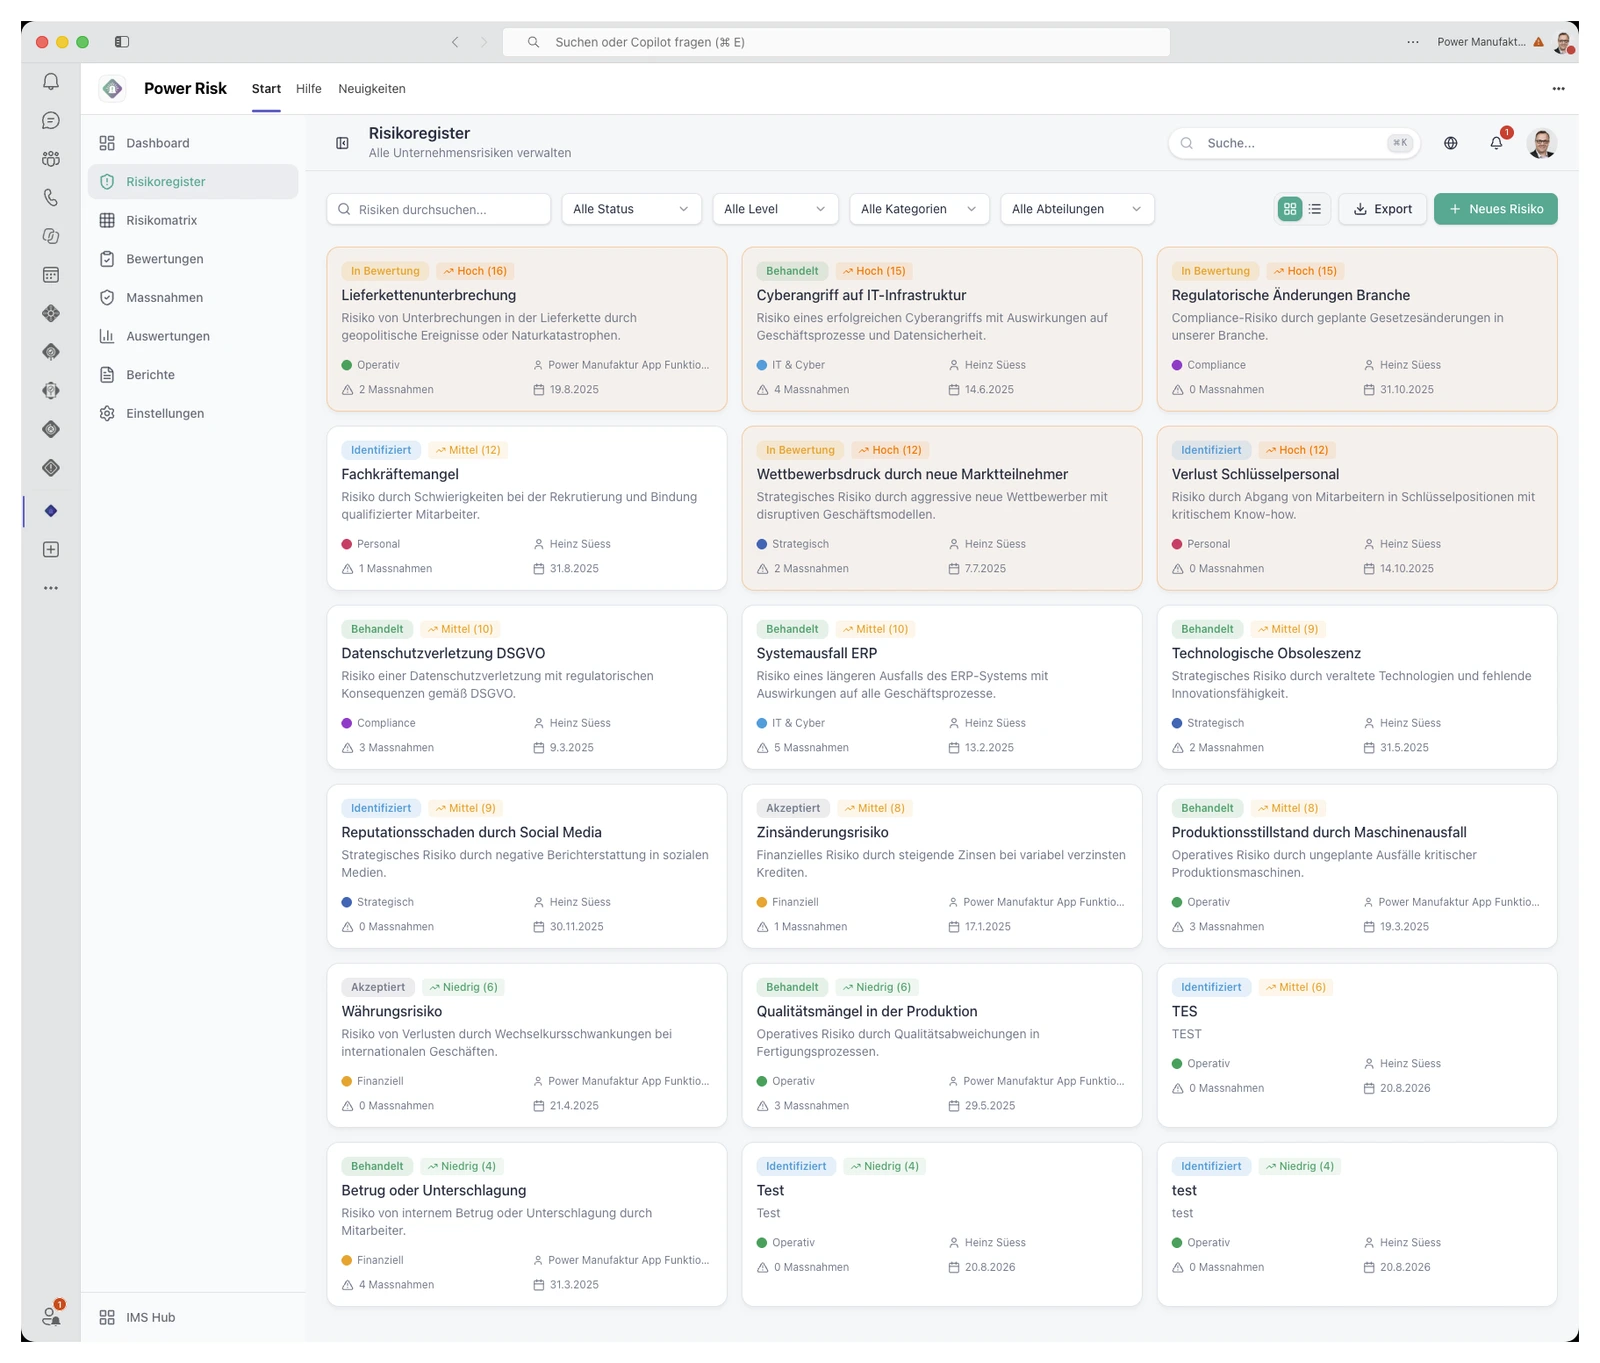Open the Währungsrisiko card title

coord(392,1011)
